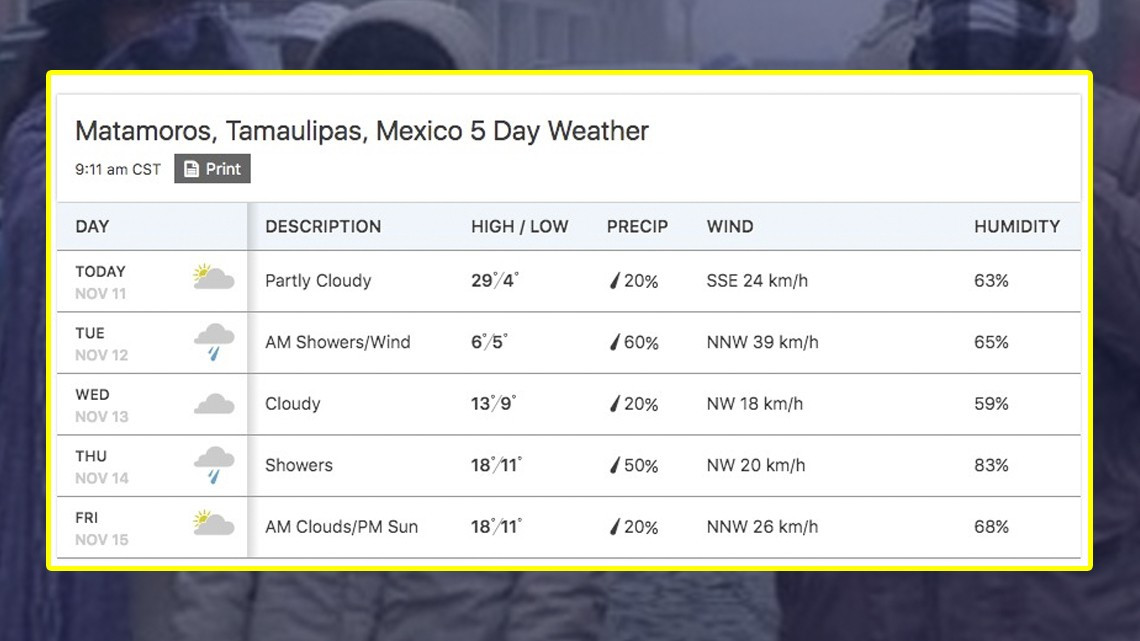Click the HIGH / LOW column header

pyautogui.click(x=520, y=227)
